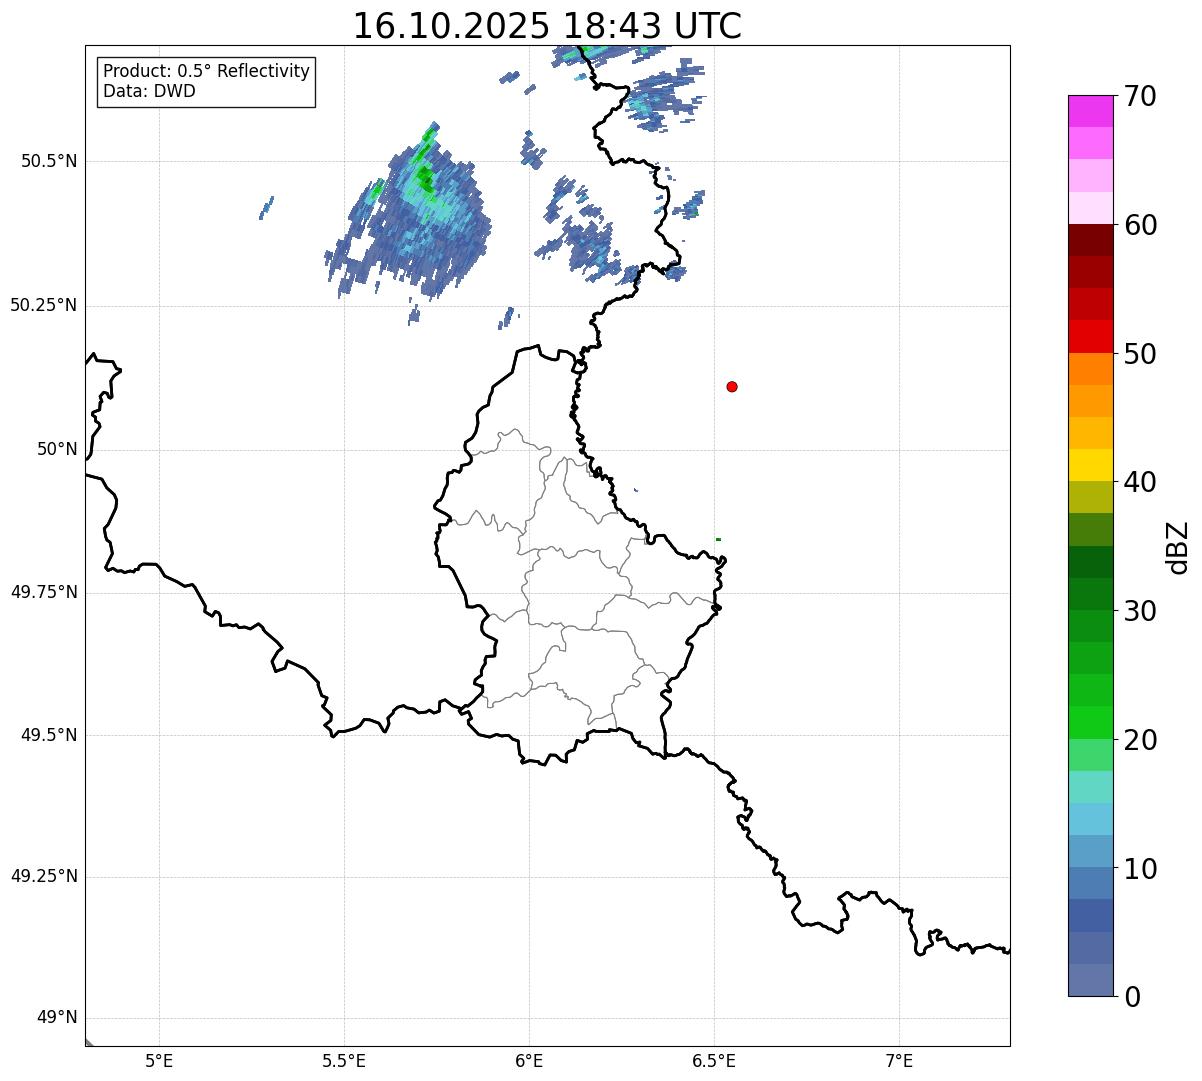1202x1081 pixels.
Task: Click the 30 tick on the colorbar
Action: [x=1140, y=611]
